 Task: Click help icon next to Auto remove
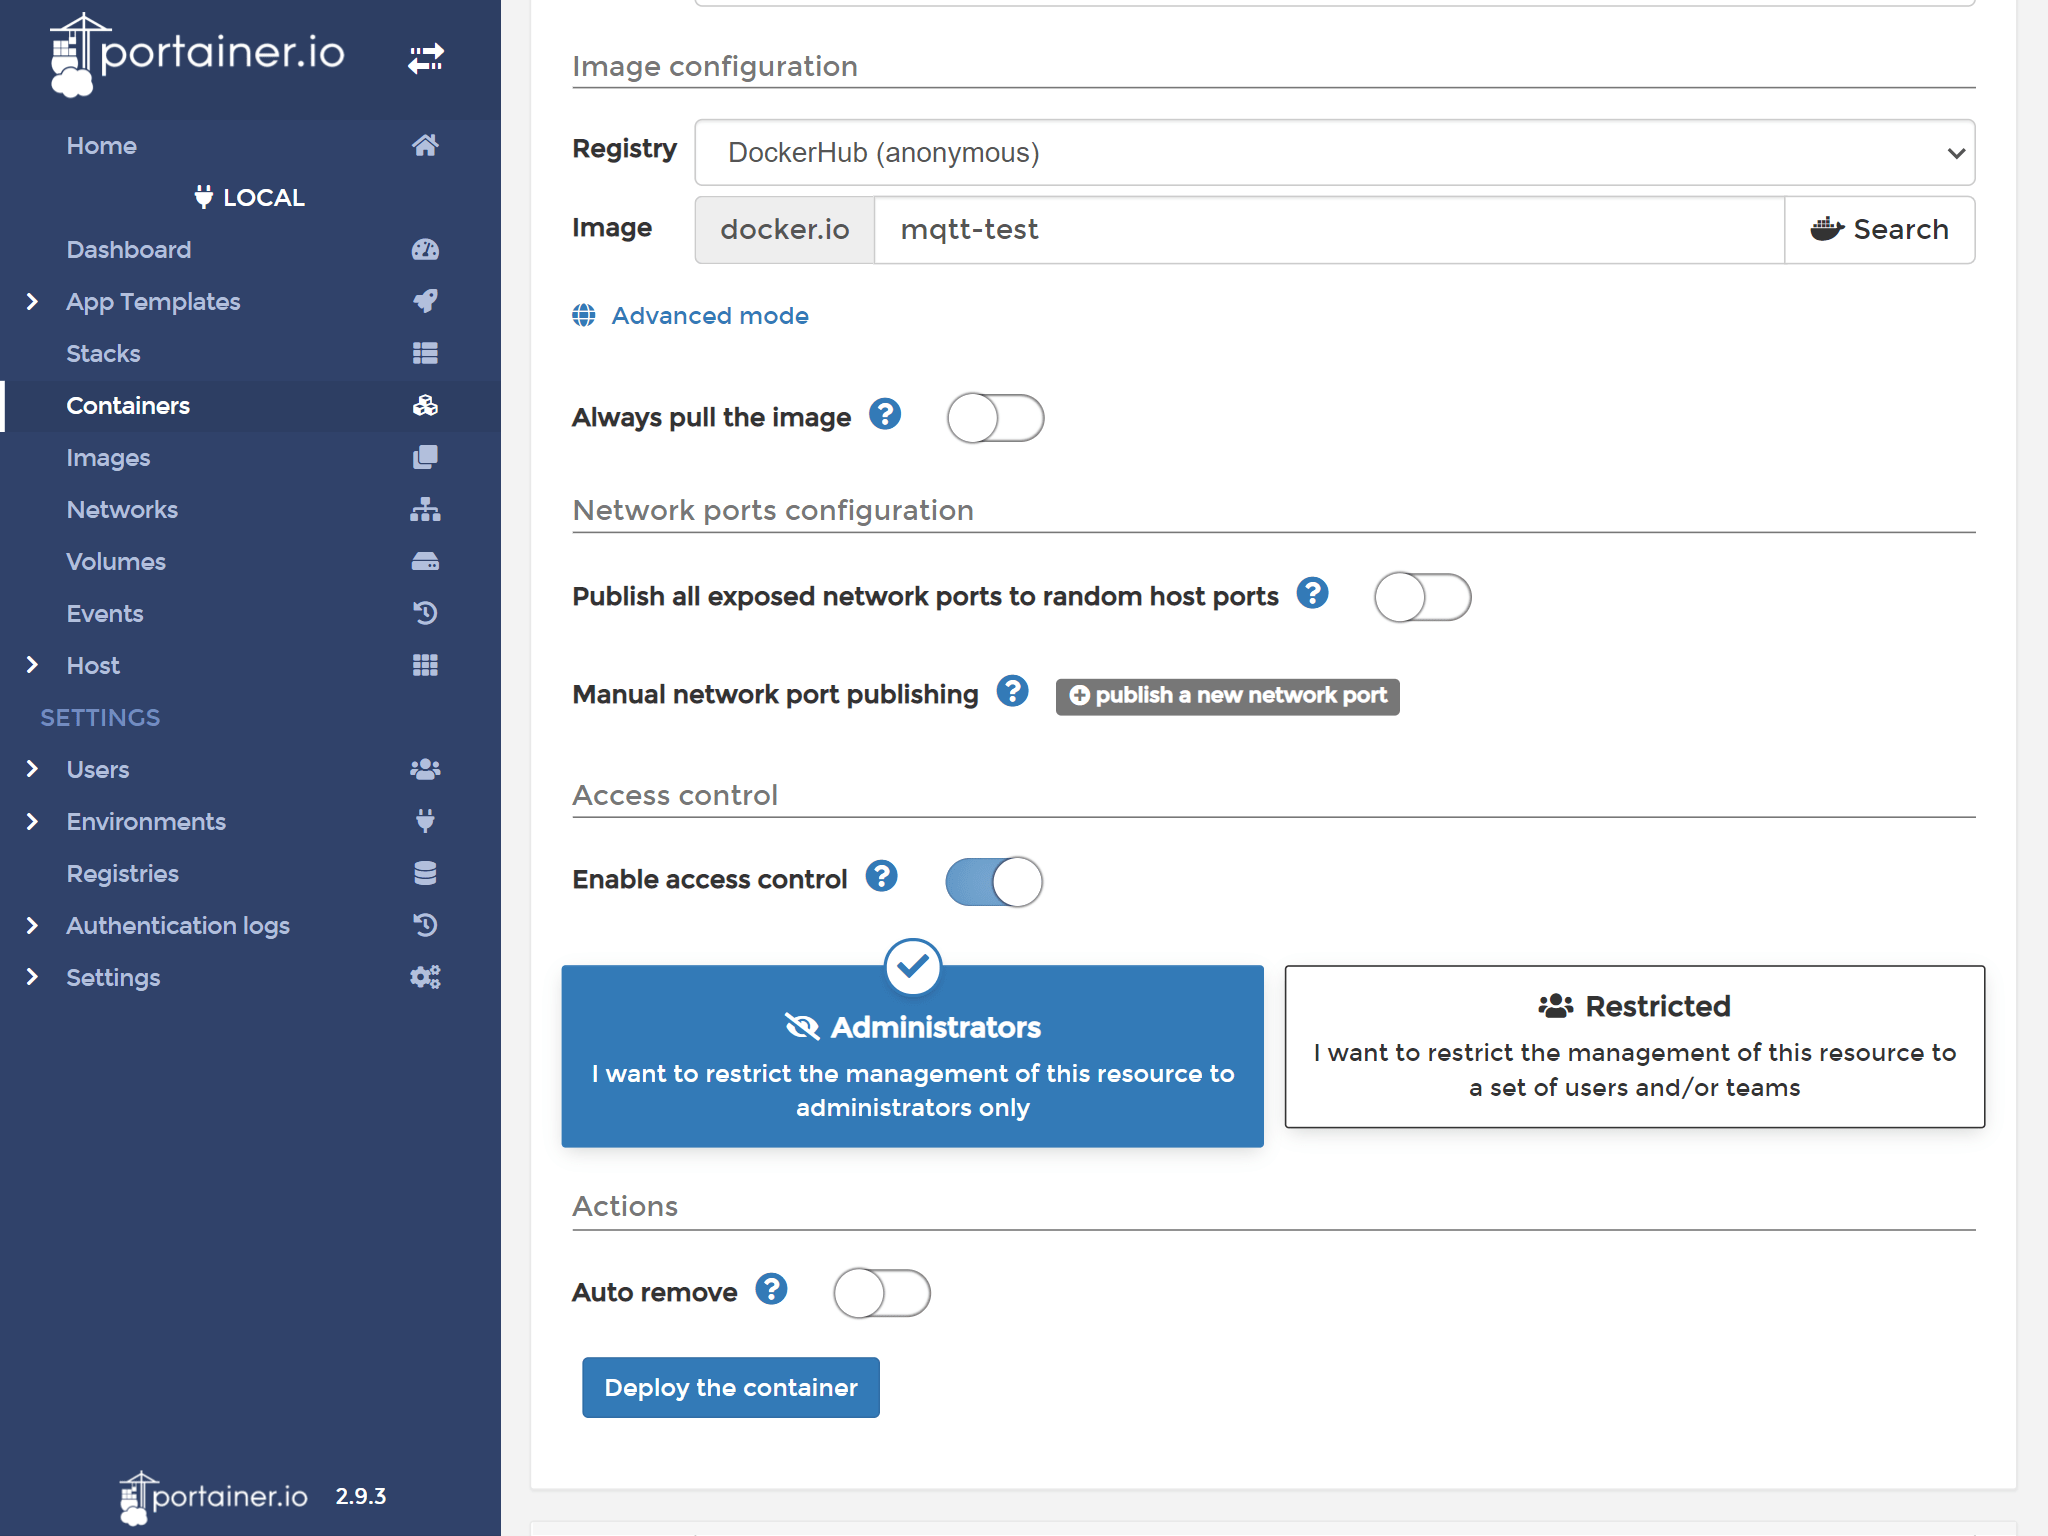(x=771, y=1289)
